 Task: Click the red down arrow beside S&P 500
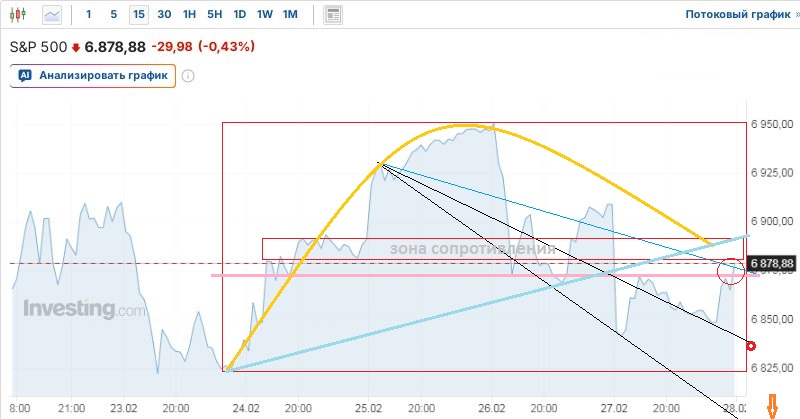(x=75, y=47)
